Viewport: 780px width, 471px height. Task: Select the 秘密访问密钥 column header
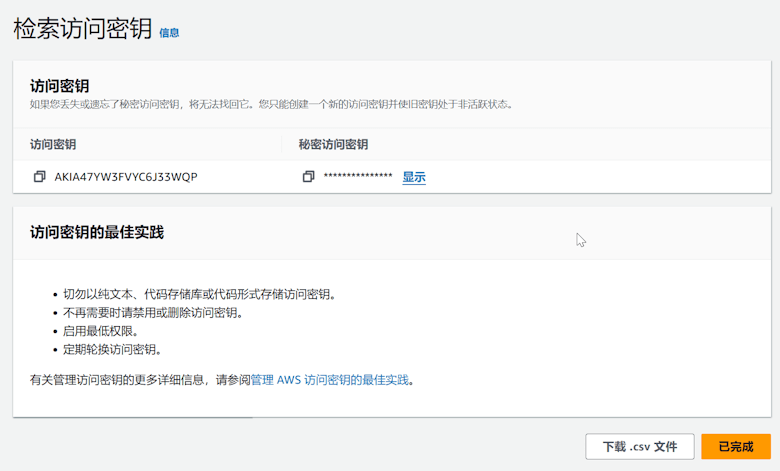coord(333,144)
